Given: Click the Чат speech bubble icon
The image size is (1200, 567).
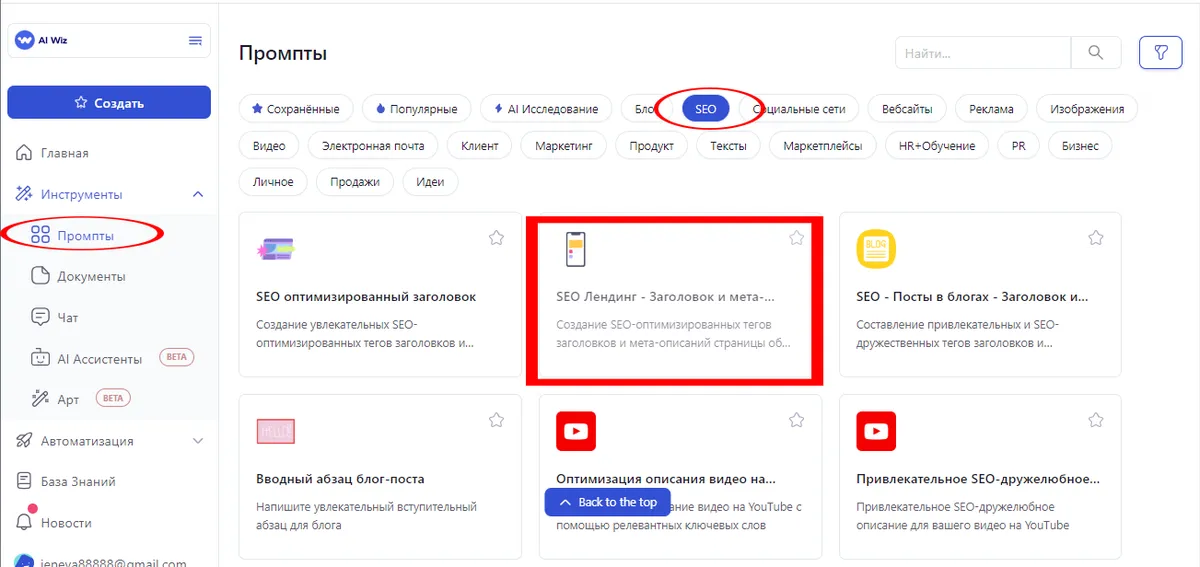Looking at the screenshot, I should click(x=40, y=317).
